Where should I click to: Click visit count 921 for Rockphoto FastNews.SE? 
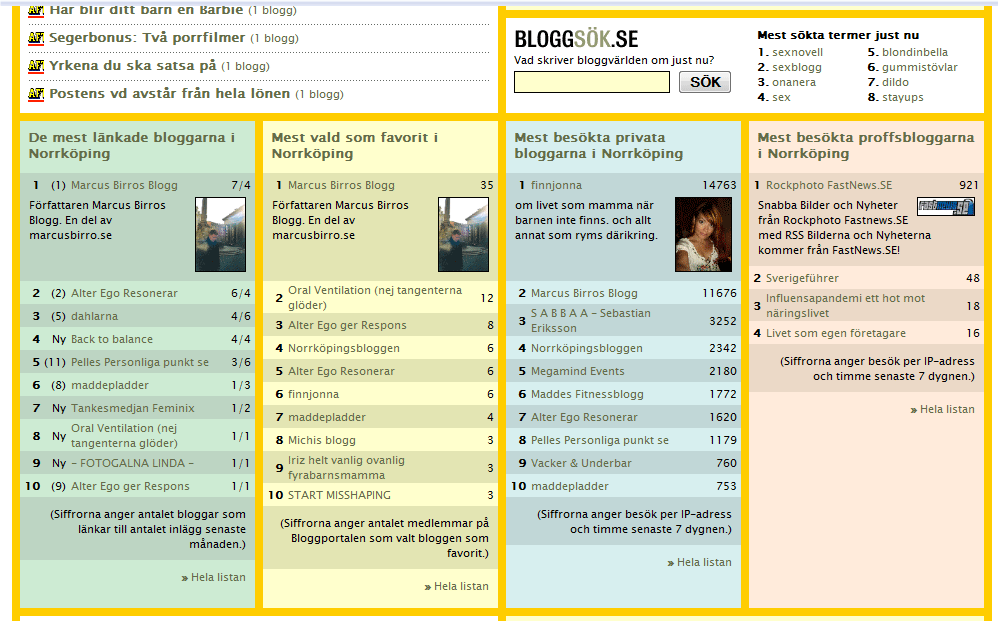coord(969,185)
